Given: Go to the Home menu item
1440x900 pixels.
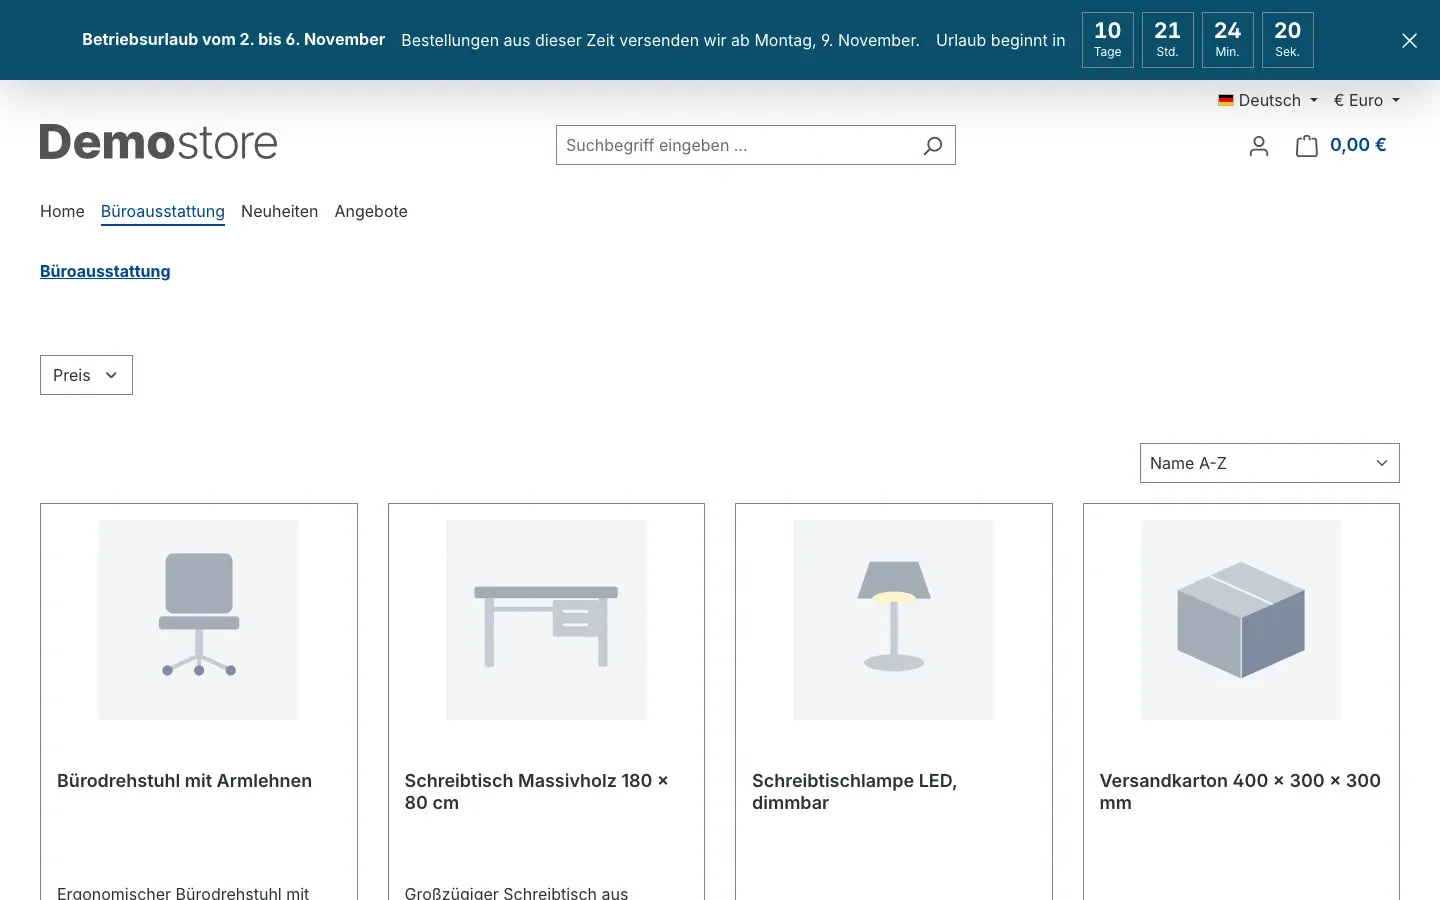Looking at the screenshot, I should point(62,211).
